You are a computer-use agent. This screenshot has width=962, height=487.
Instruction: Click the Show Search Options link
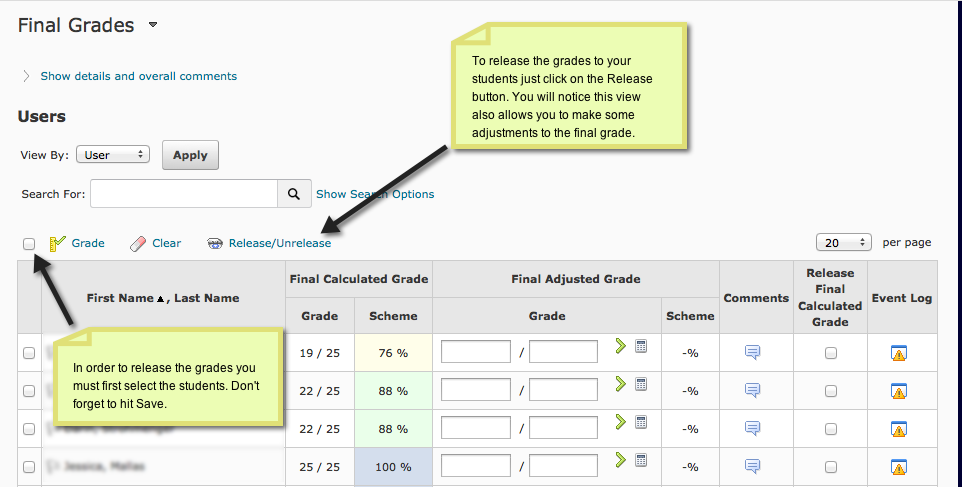375,194
